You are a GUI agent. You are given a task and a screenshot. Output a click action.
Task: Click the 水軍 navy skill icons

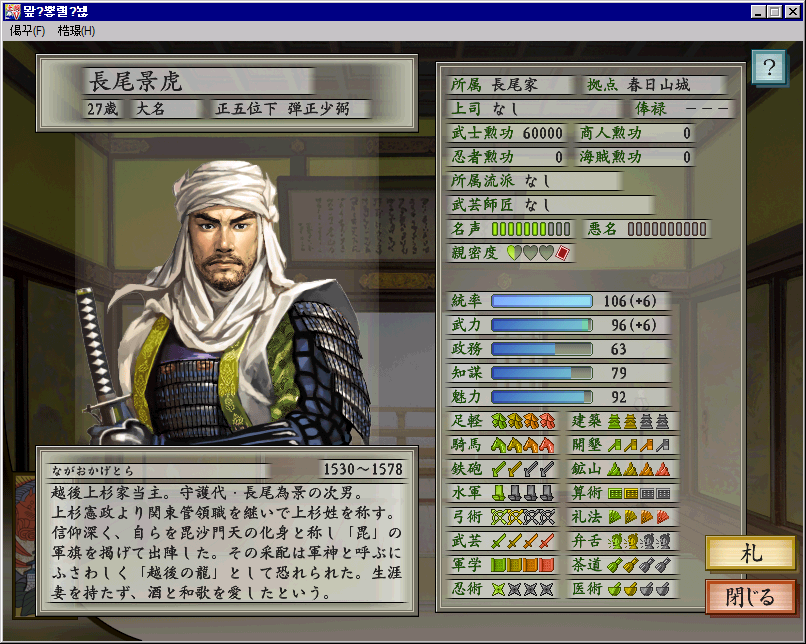pyautogui.click(x=523, y=493)
